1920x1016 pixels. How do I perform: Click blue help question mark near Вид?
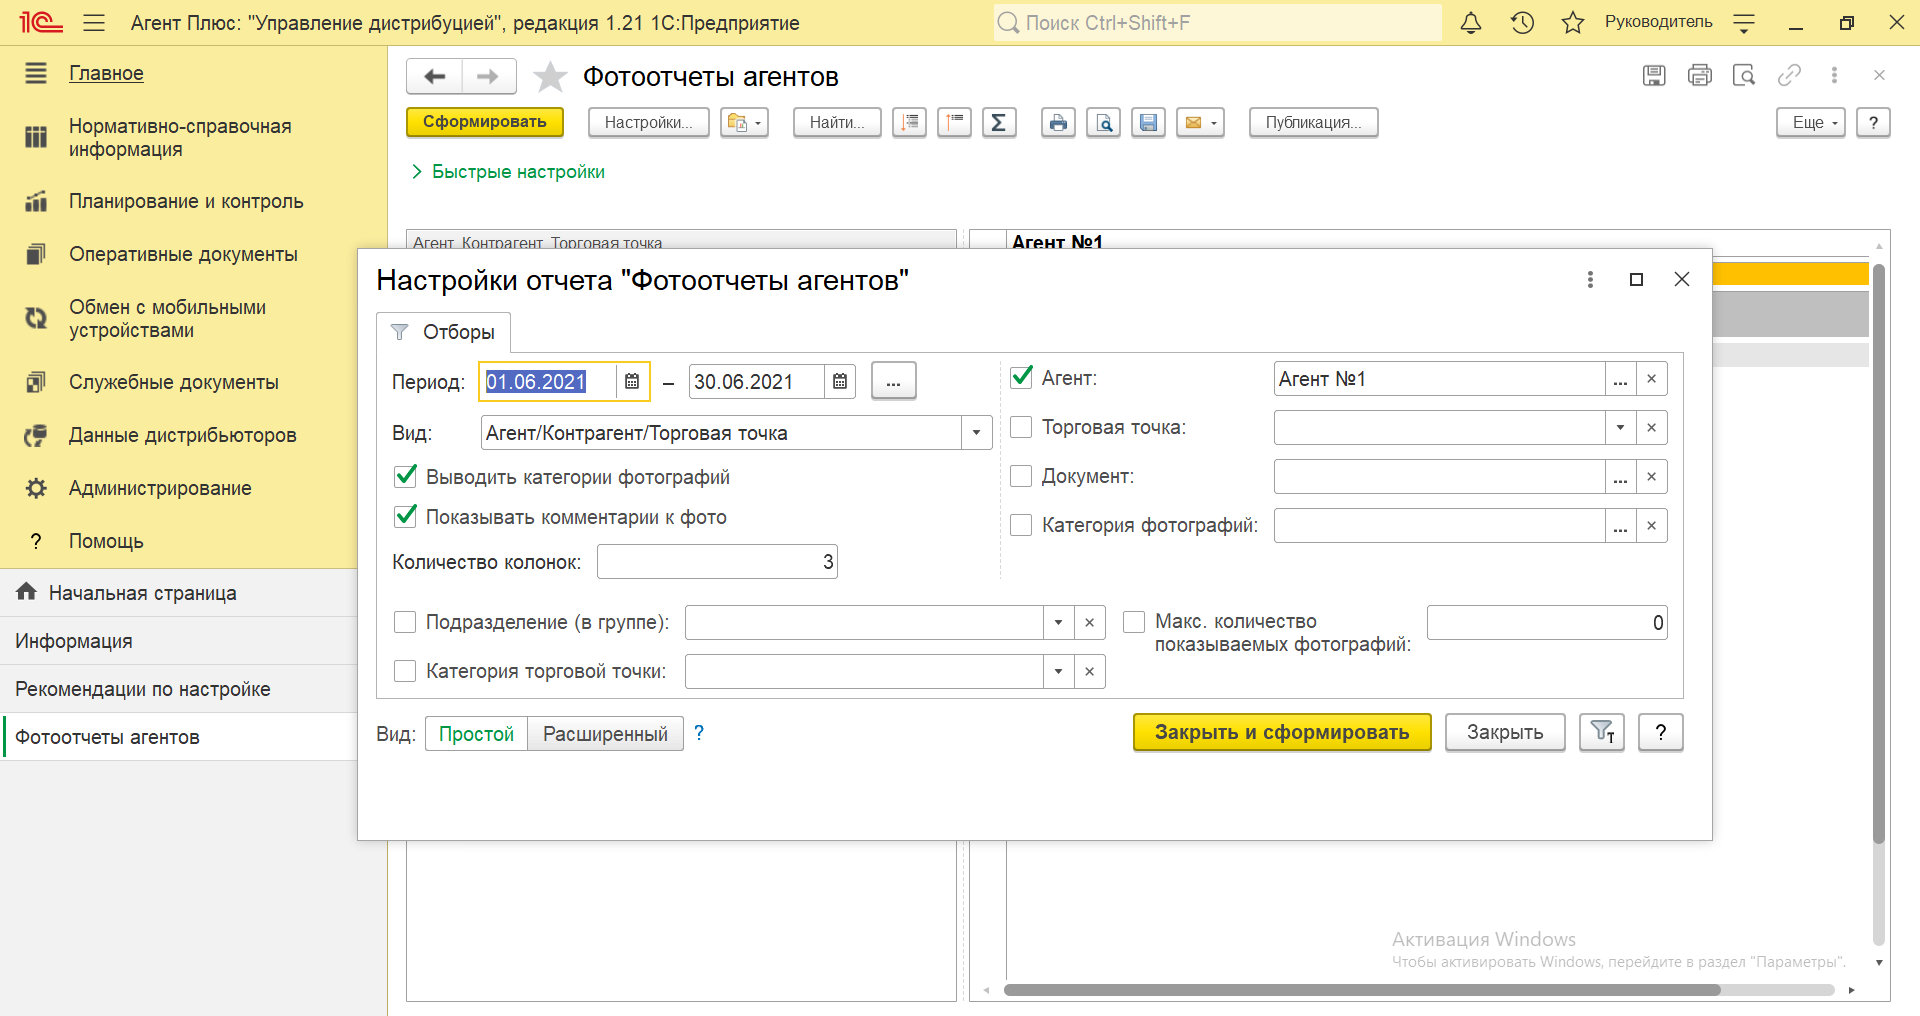coord(699,733)
